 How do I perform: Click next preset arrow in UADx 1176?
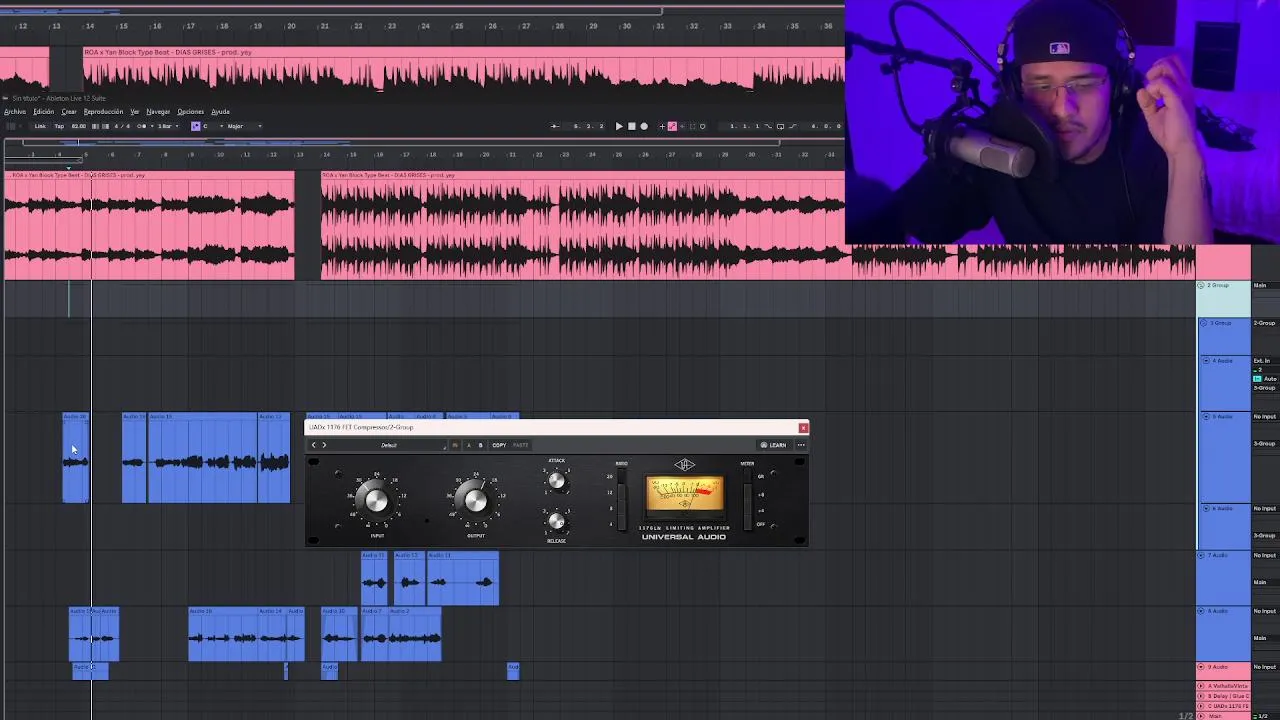tap(324, 445)
